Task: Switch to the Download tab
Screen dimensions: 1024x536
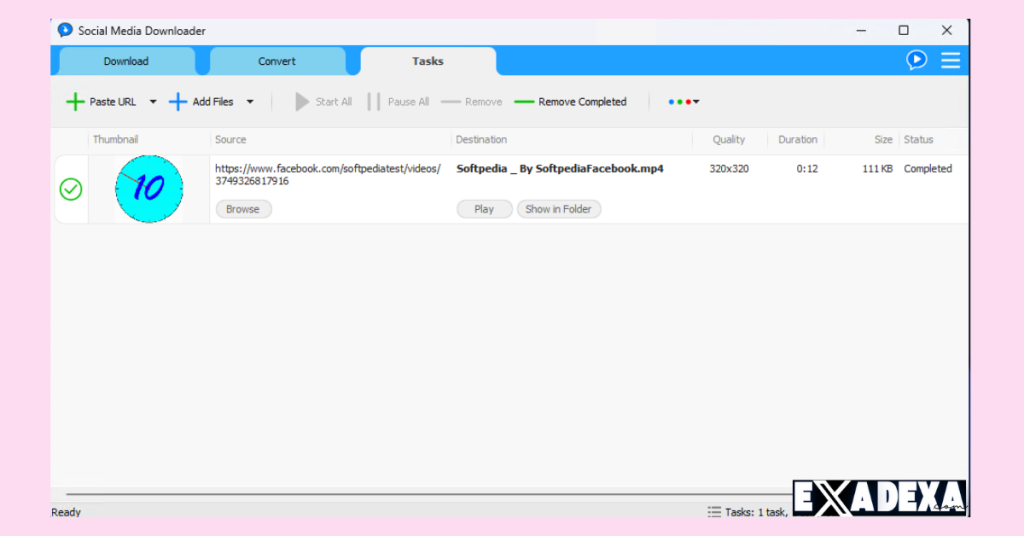Action: pyautogui.click(x=126, y=61)
